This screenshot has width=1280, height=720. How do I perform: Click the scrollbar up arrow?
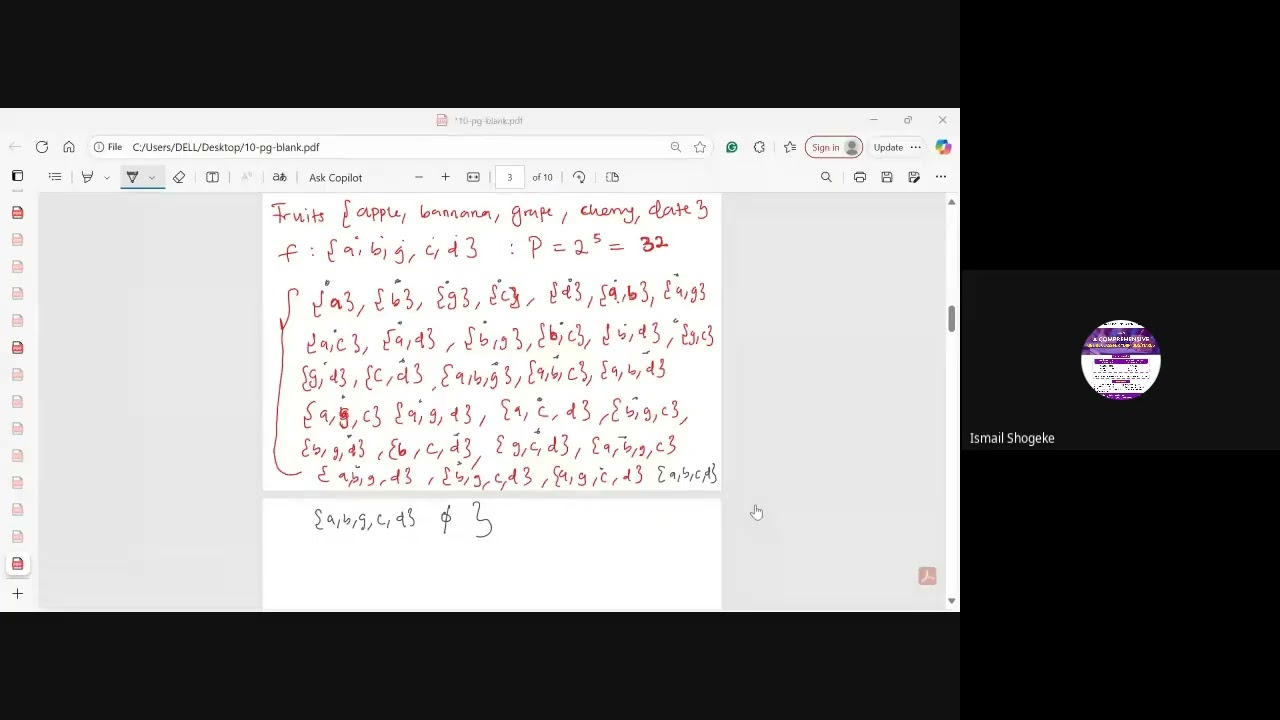click(x=951, y=202)
